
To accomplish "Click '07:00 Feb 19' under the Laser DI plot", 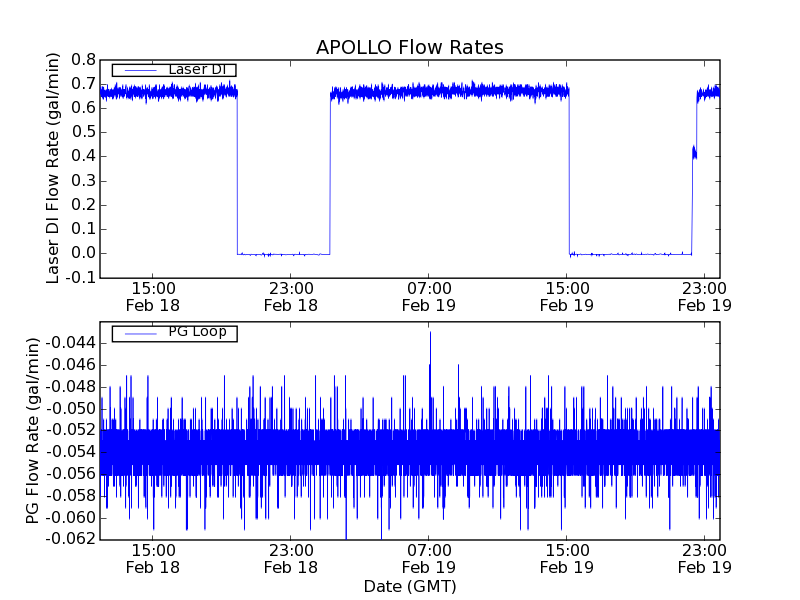I will (429, 297).
